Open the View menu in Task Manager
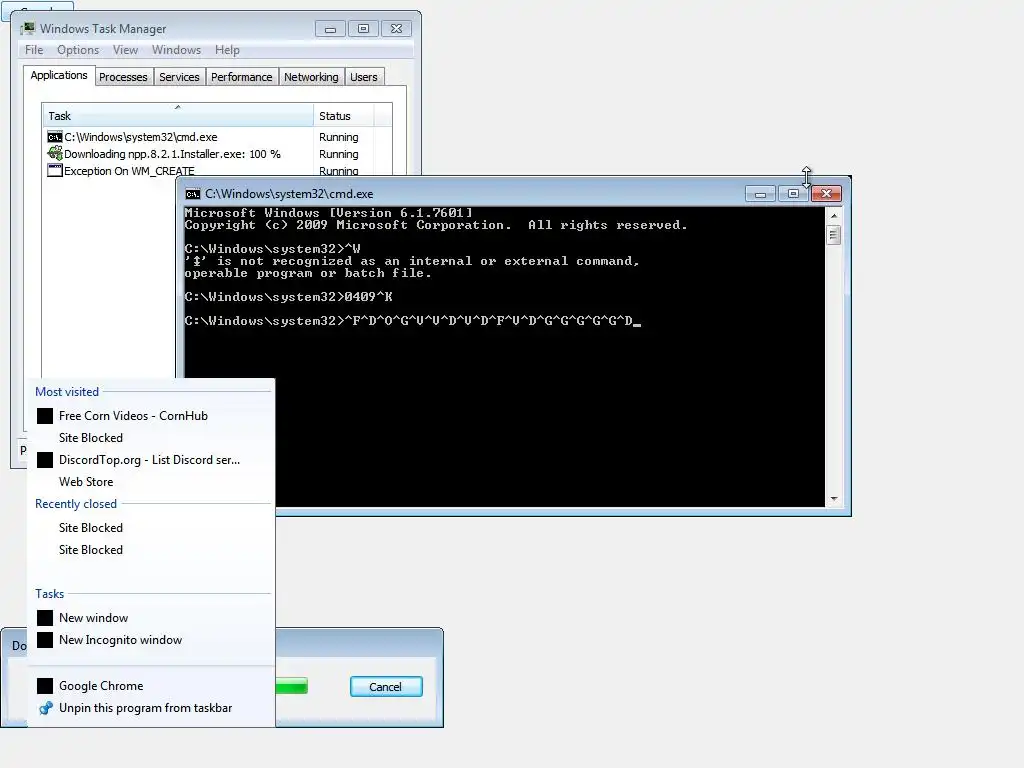Screen dimensions: 1024x768 [x=125, y=50]
